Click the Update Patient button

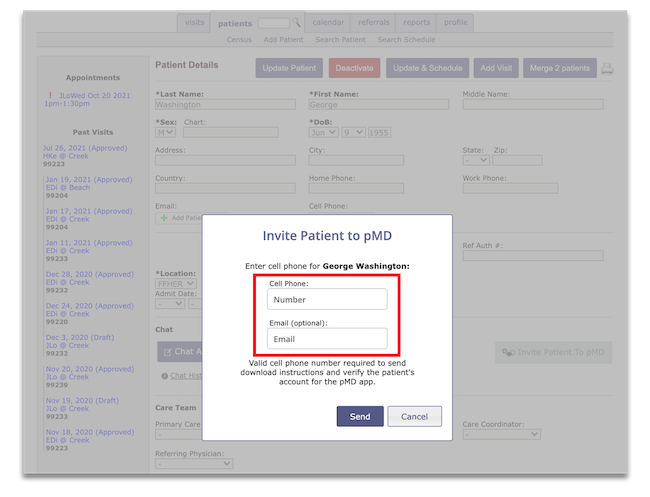[x=289, y=68]
